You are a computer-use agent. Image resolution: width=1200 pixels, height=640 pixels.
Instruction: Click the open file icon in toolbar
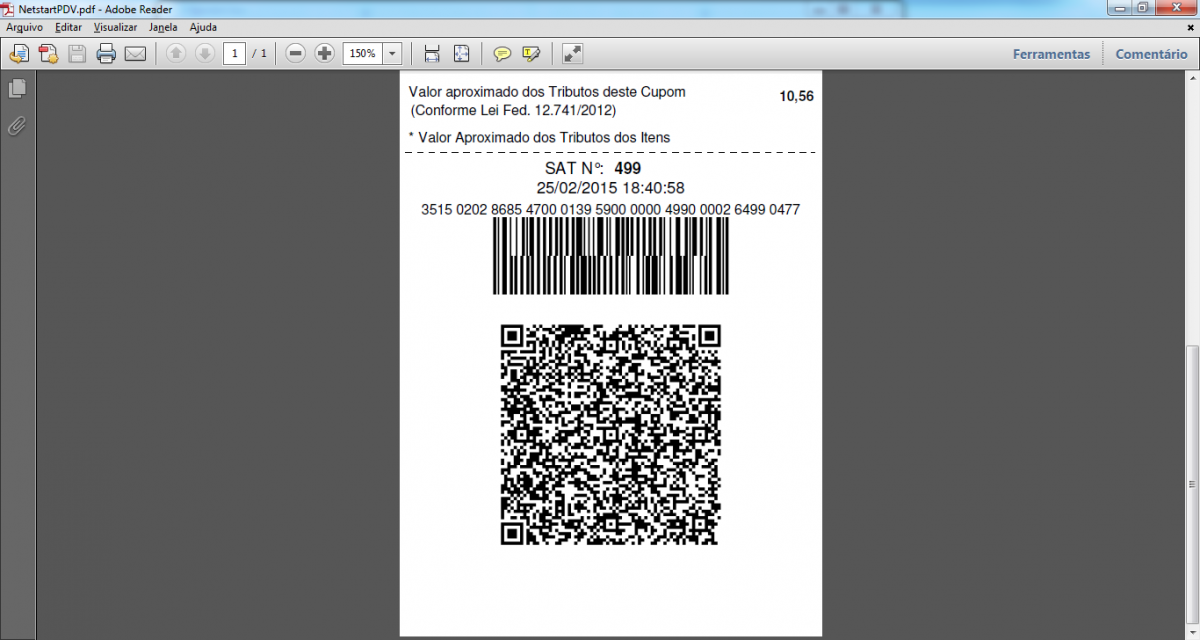[x=19, y=54]
